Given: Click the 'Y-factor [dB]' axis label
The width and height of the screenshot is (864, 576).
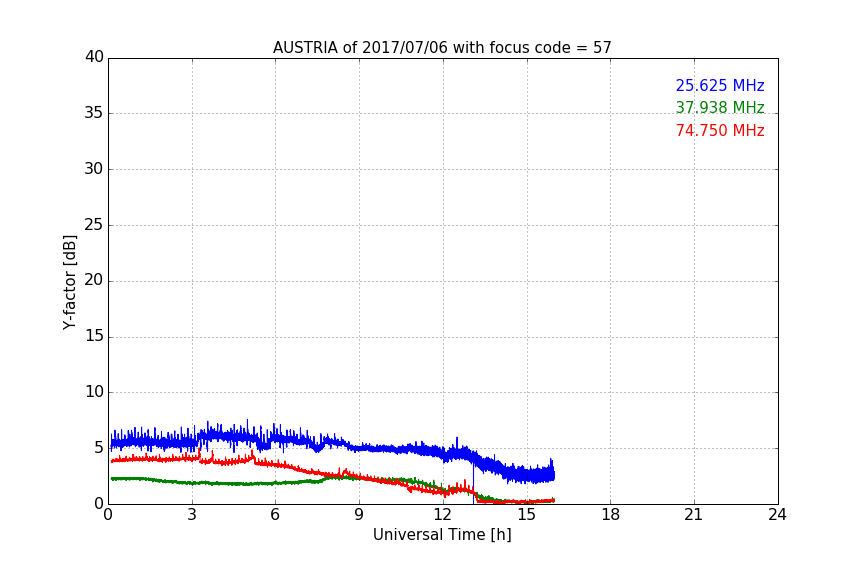Looking at the screenshot, I should 69,283.
